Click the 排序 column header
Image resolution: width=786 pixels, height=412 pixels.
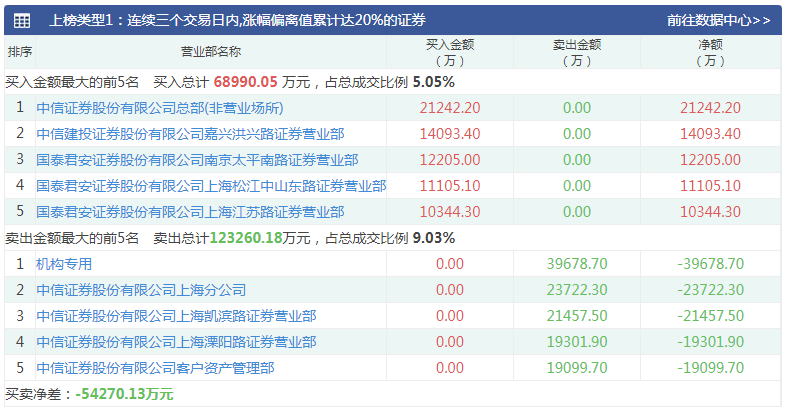[20, 52]
